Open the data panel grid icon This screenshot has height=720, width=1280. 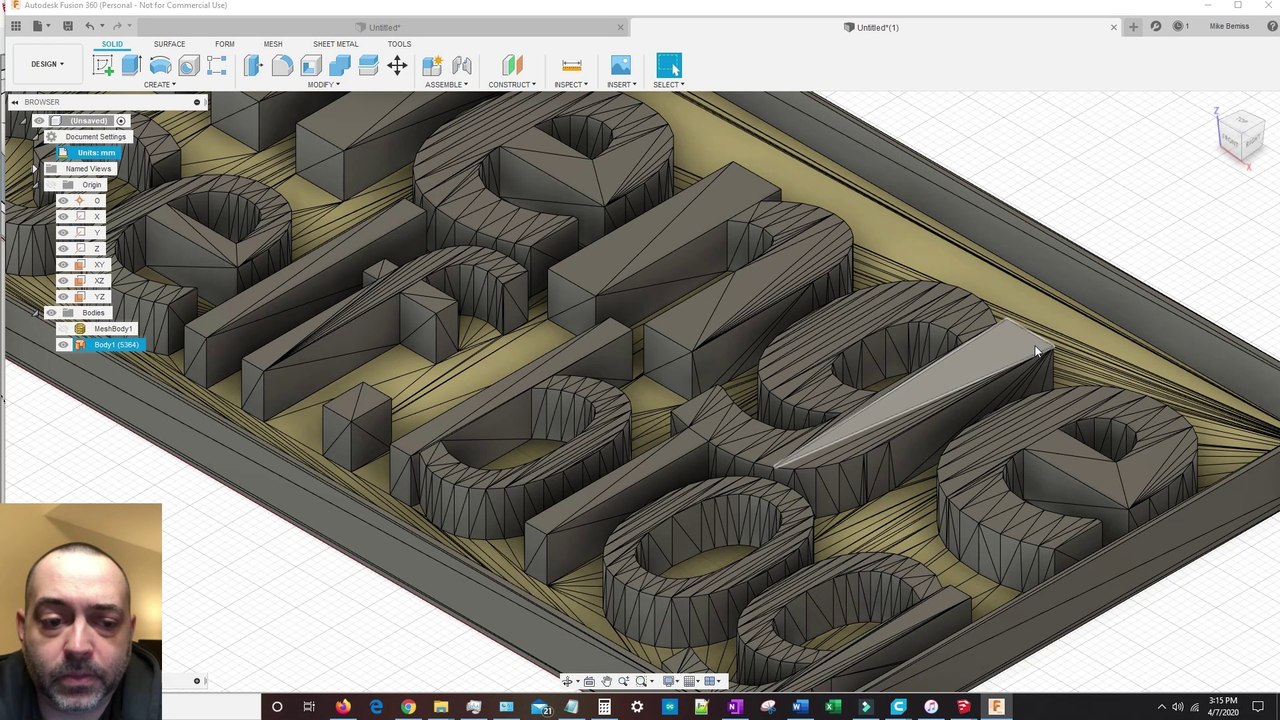click(x=16, y=26)
